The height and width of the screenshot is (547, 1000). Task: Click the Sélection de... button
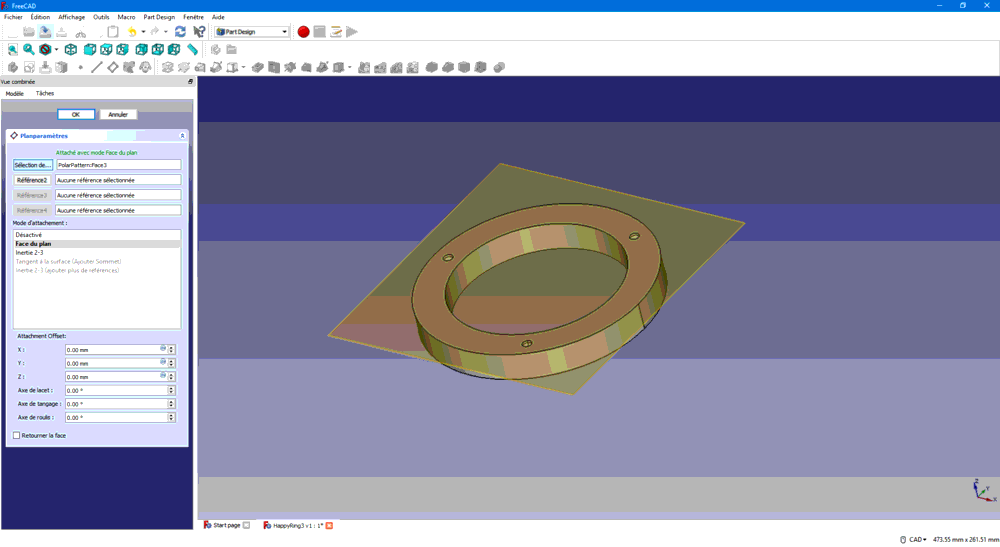(x=33, y=165)
